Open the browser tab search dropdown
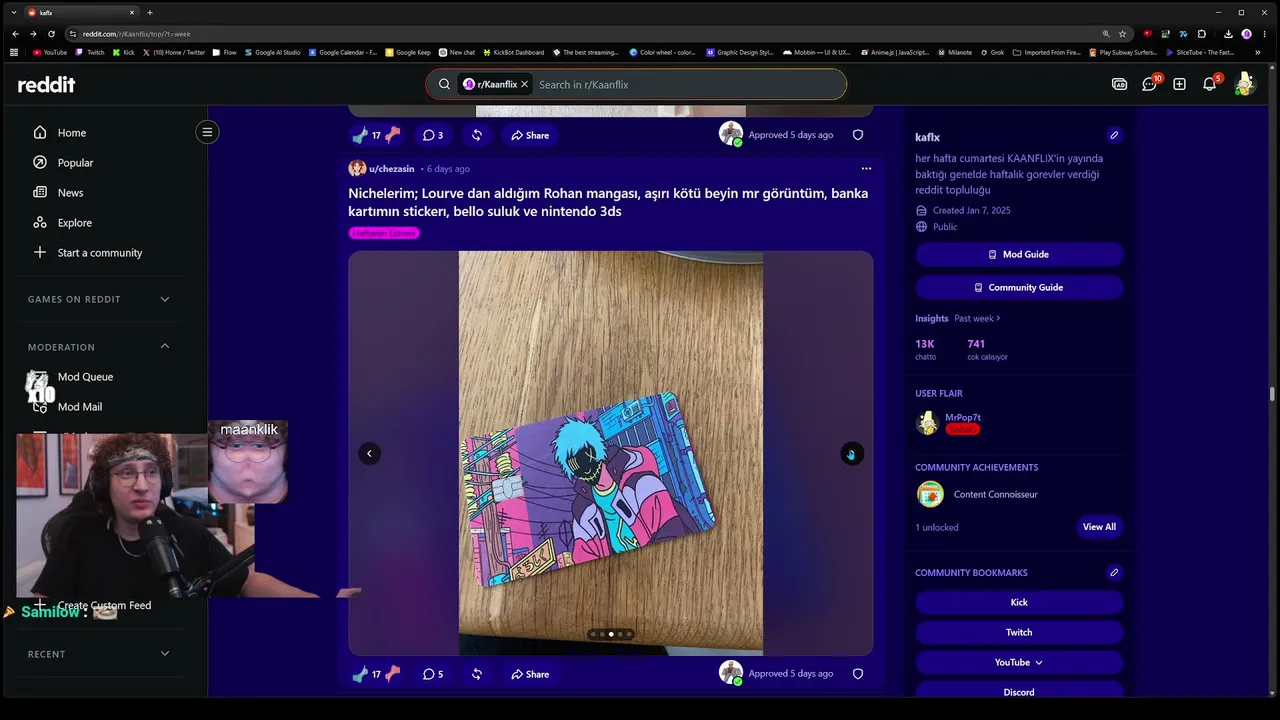Image resolution: width=1280 pixels, height=720 pixels. coord(13,12)
